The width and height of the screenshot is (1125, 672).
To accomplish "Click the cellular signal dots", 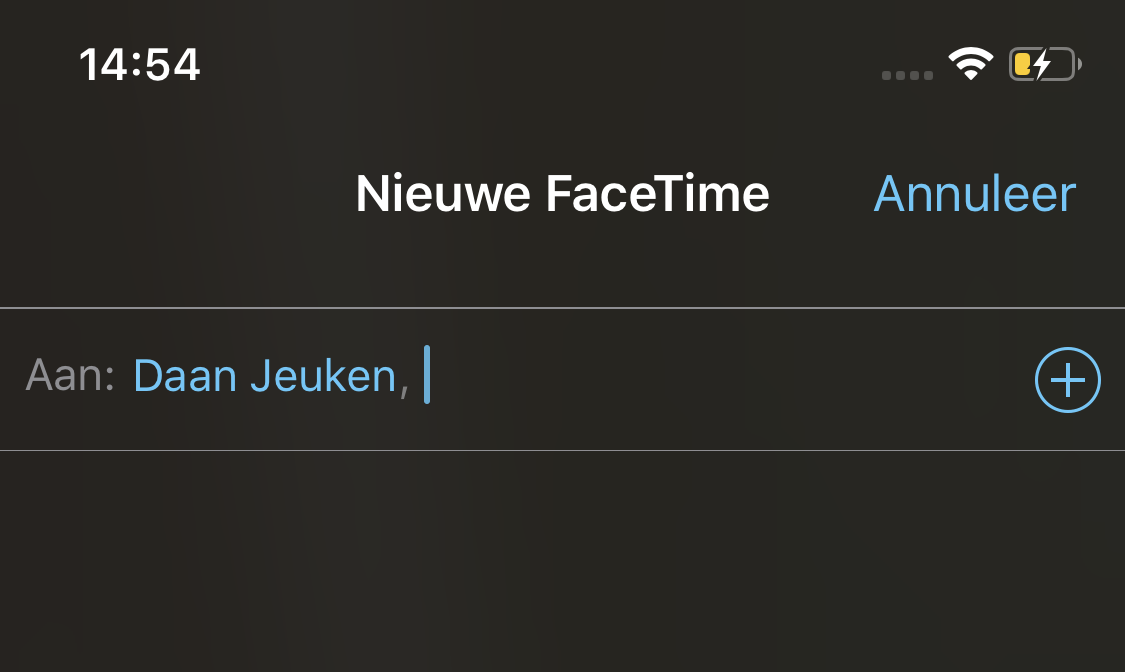I will coord(907,75).
